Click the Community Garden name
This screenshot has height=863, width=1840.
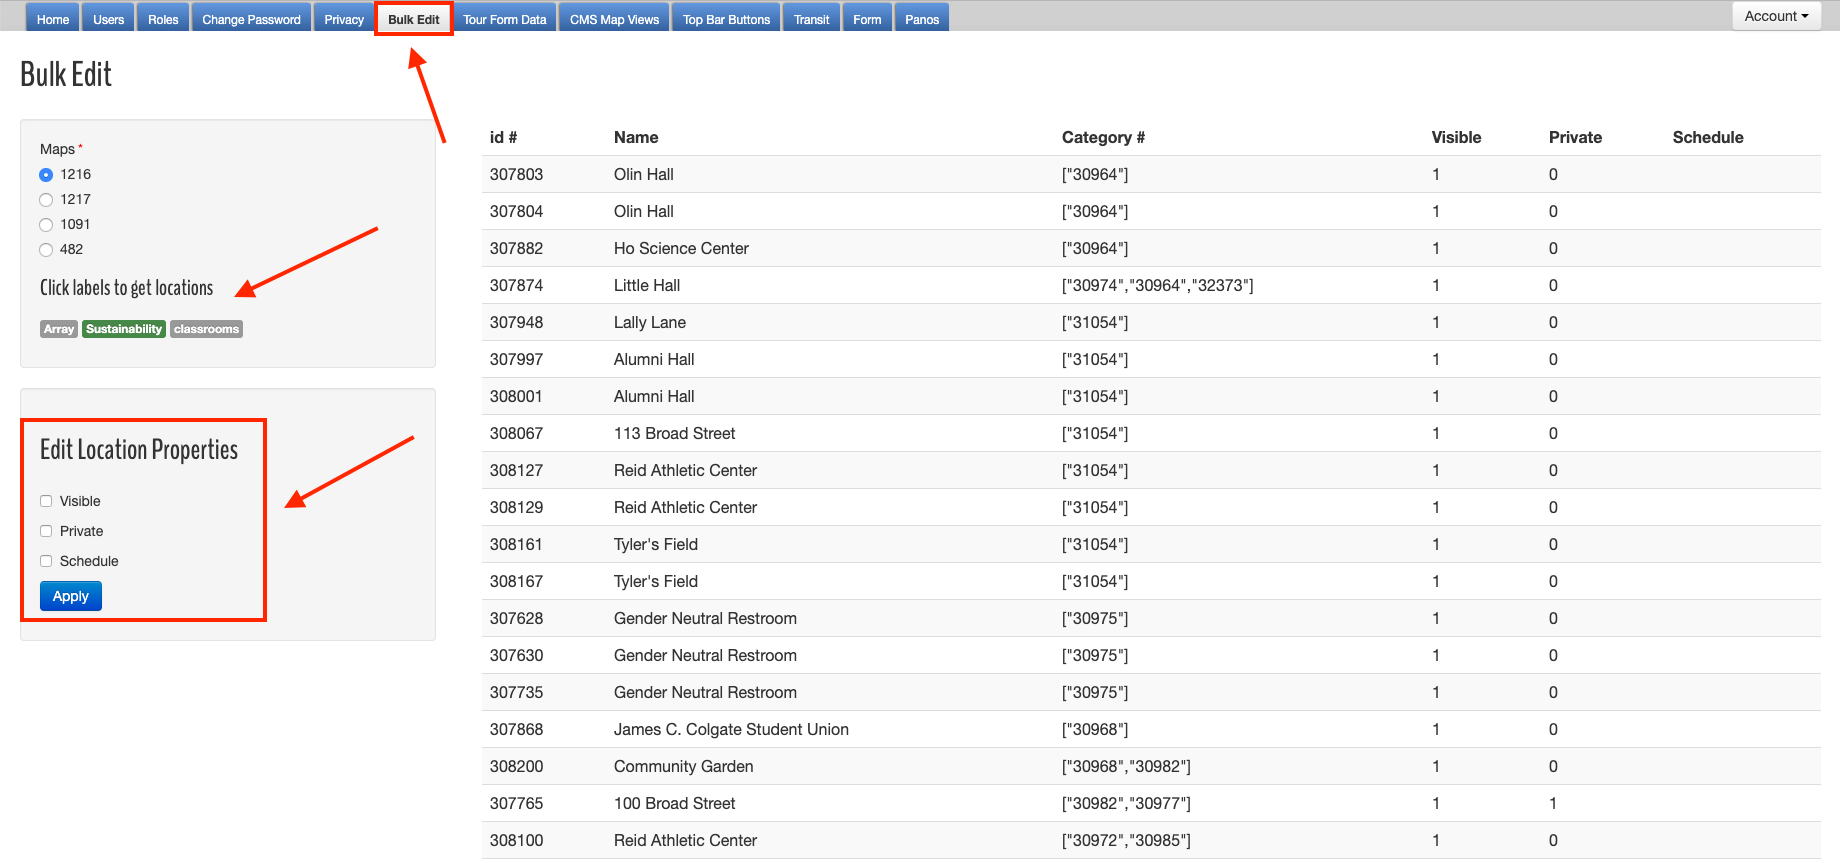(684, 766)
